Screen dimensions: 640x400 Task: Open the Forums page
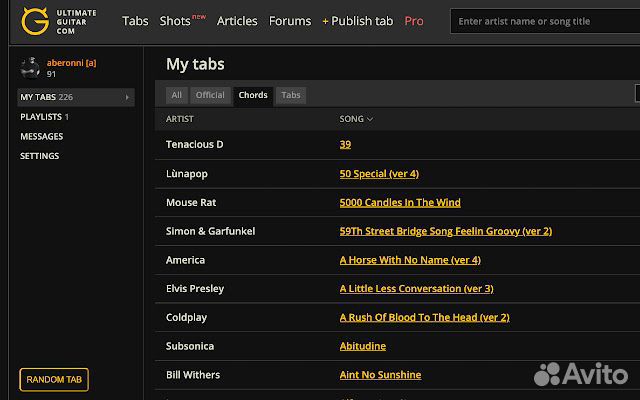pyautogui.click(x=290, y=21)
